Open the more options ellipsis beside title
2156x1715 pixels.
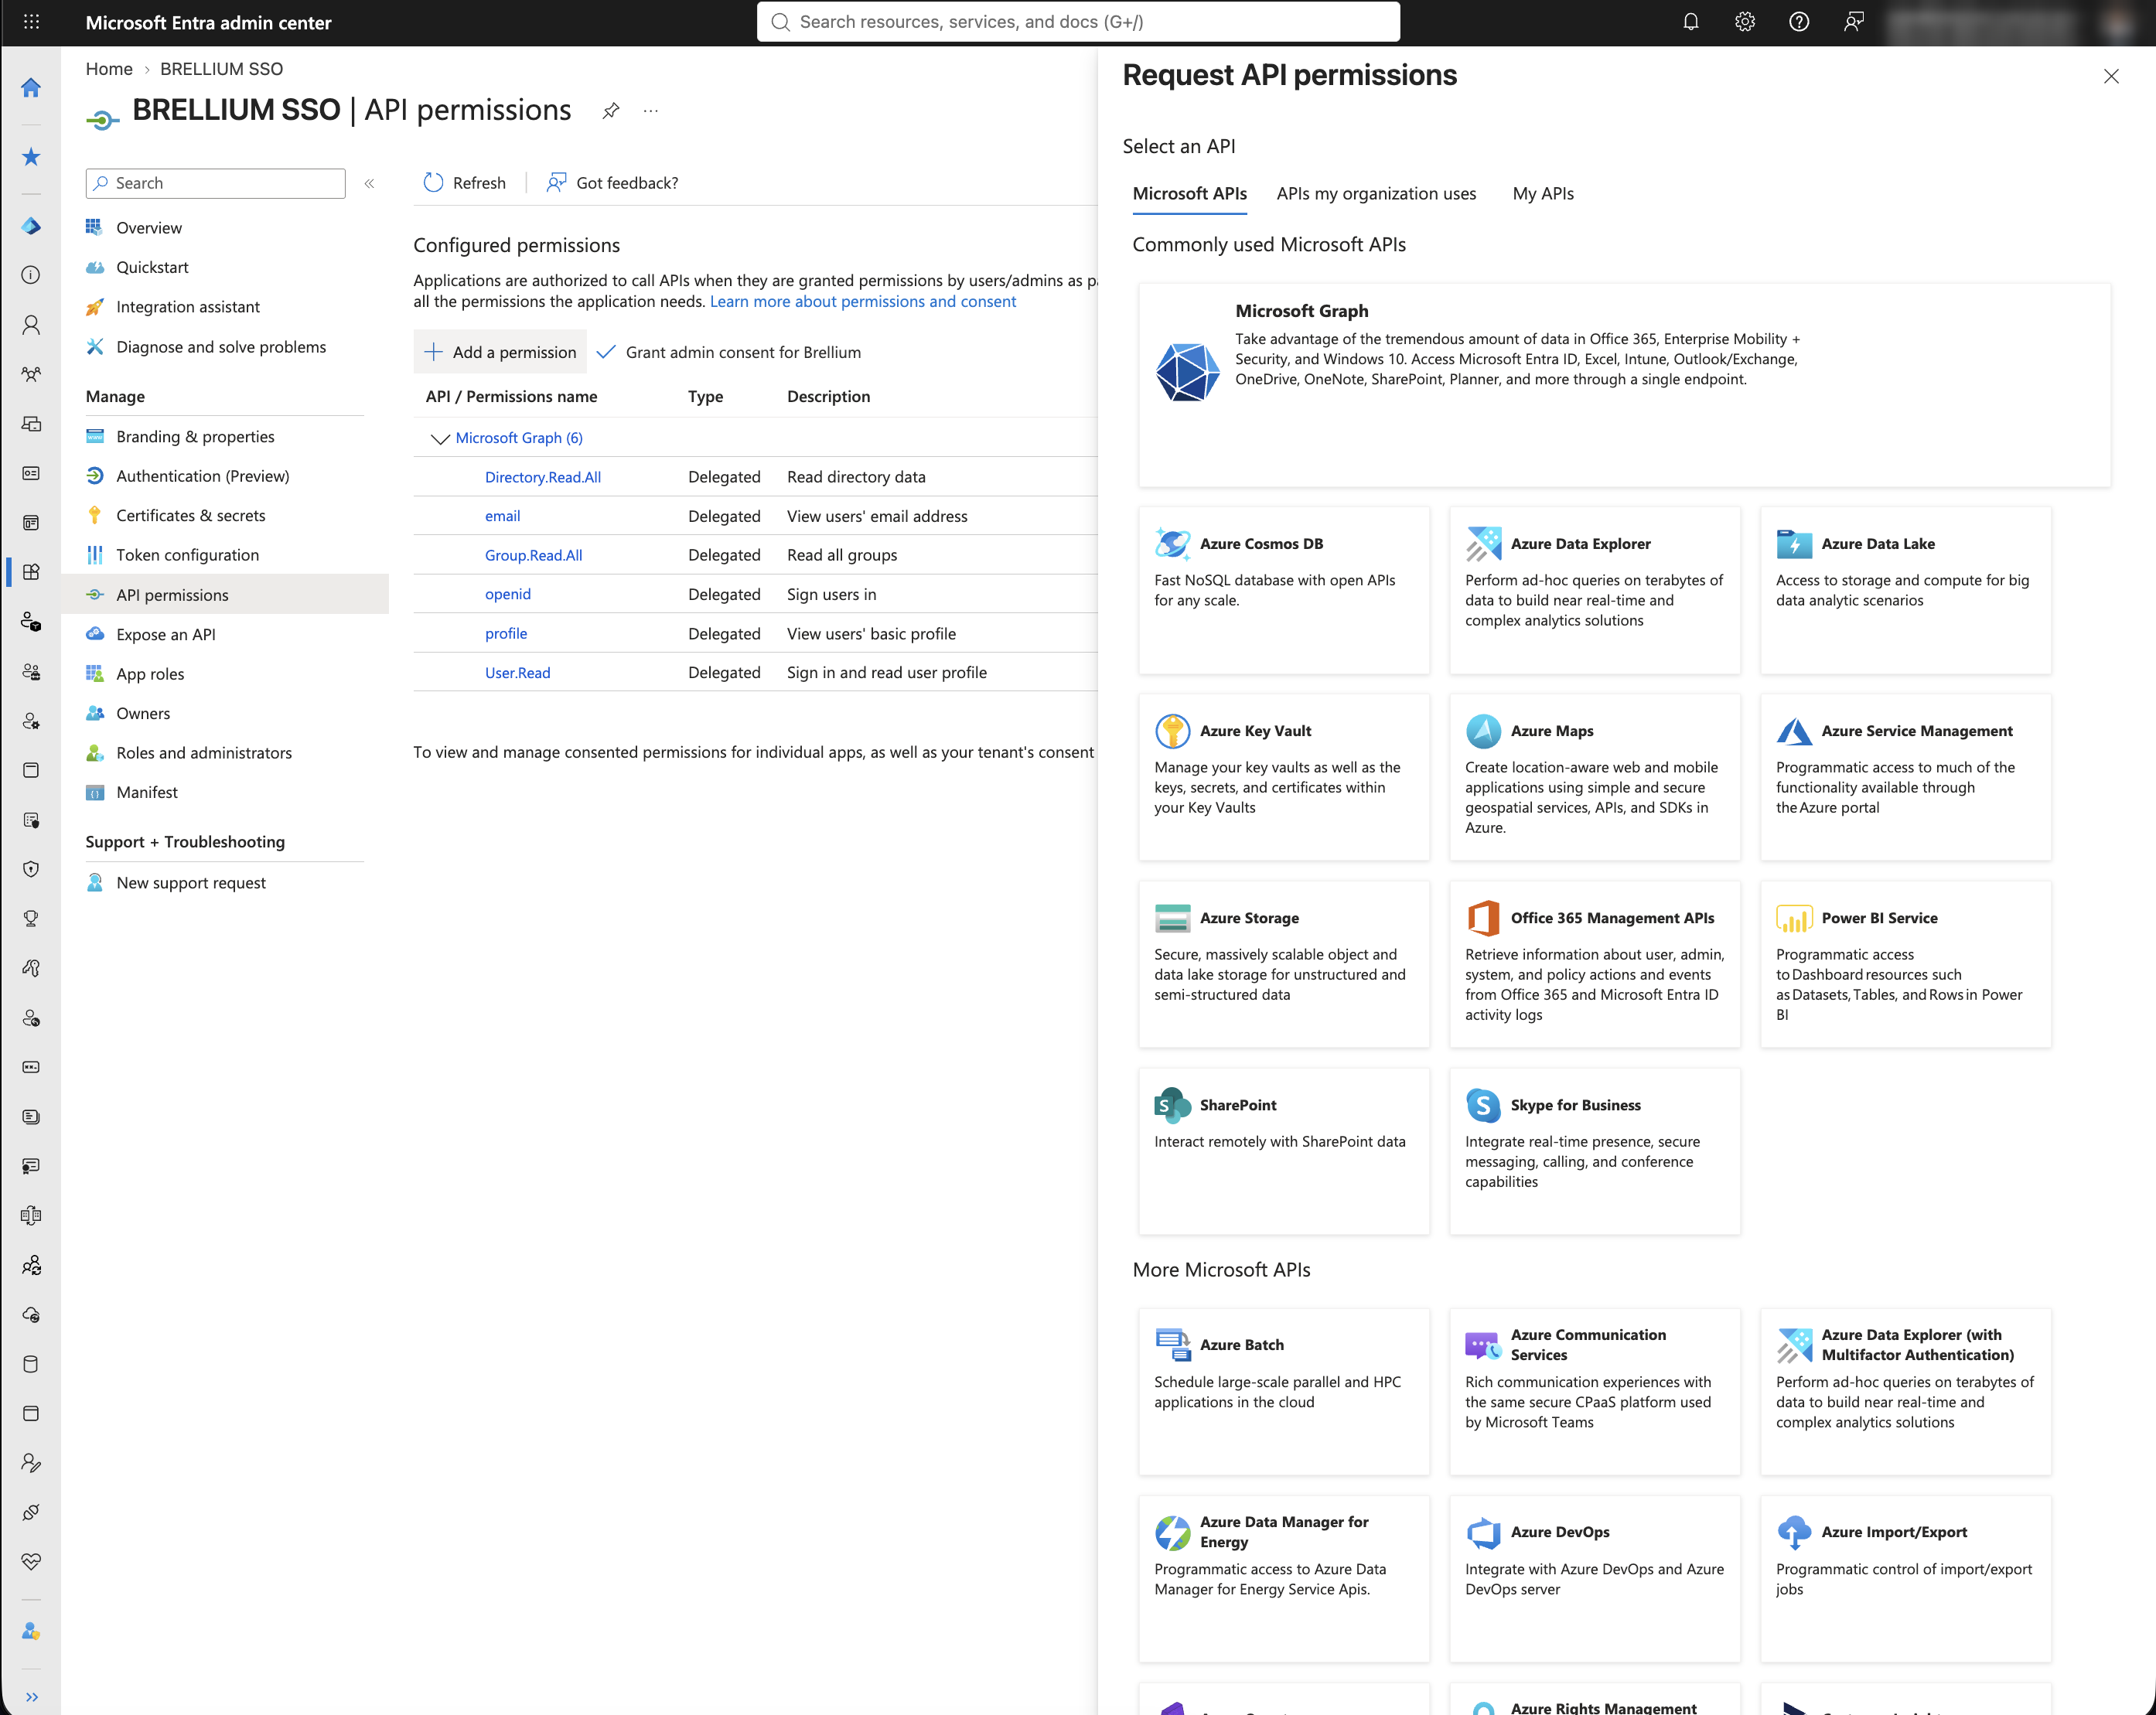pyautogui.click(x=651, y=111)
